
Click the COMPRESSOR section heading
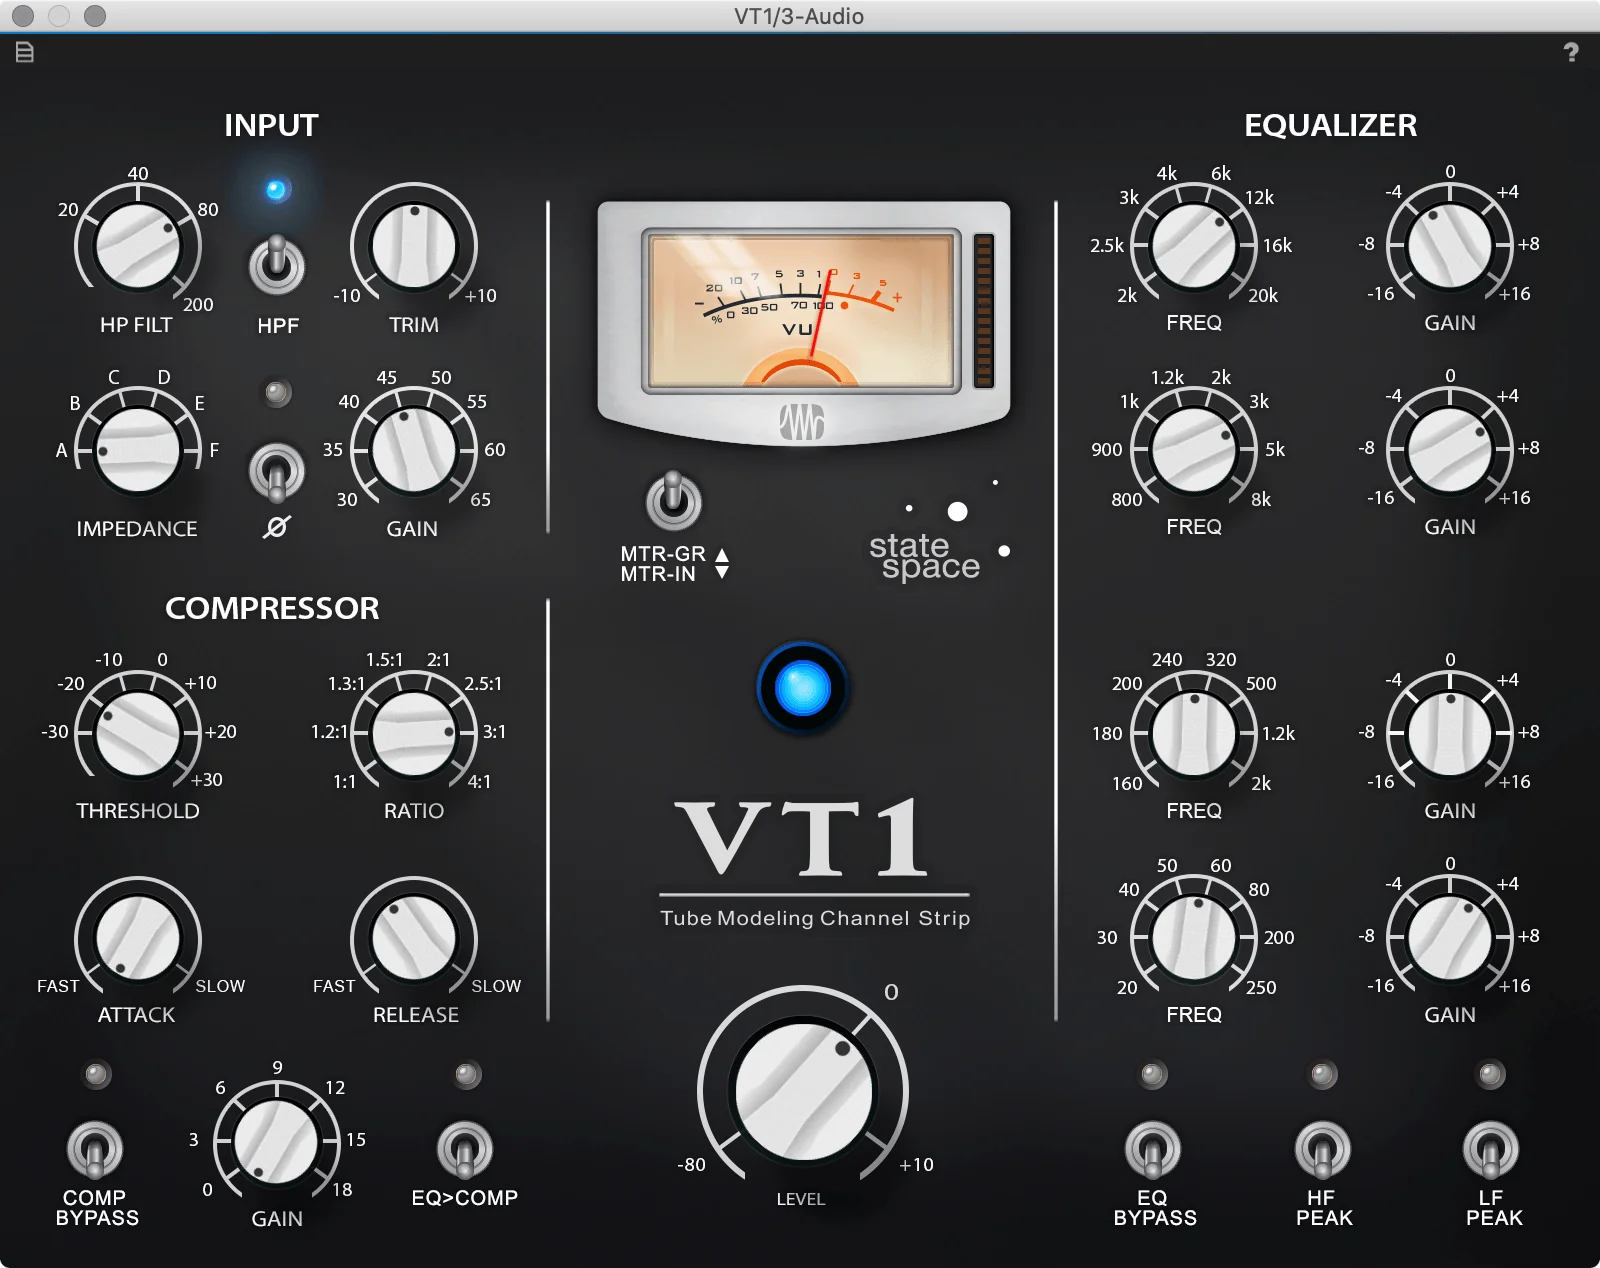(x=272, y=608)
